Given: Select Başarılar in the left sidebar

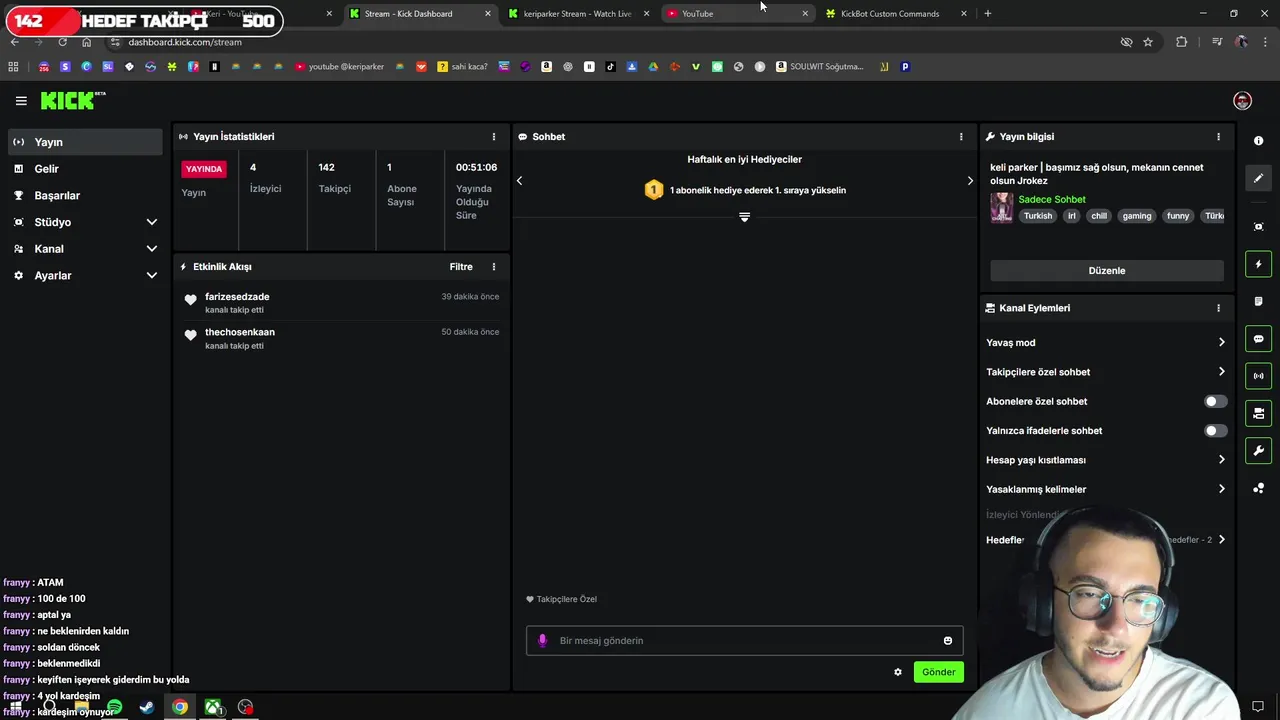Looking at the screenshot, I should point(85,195).
